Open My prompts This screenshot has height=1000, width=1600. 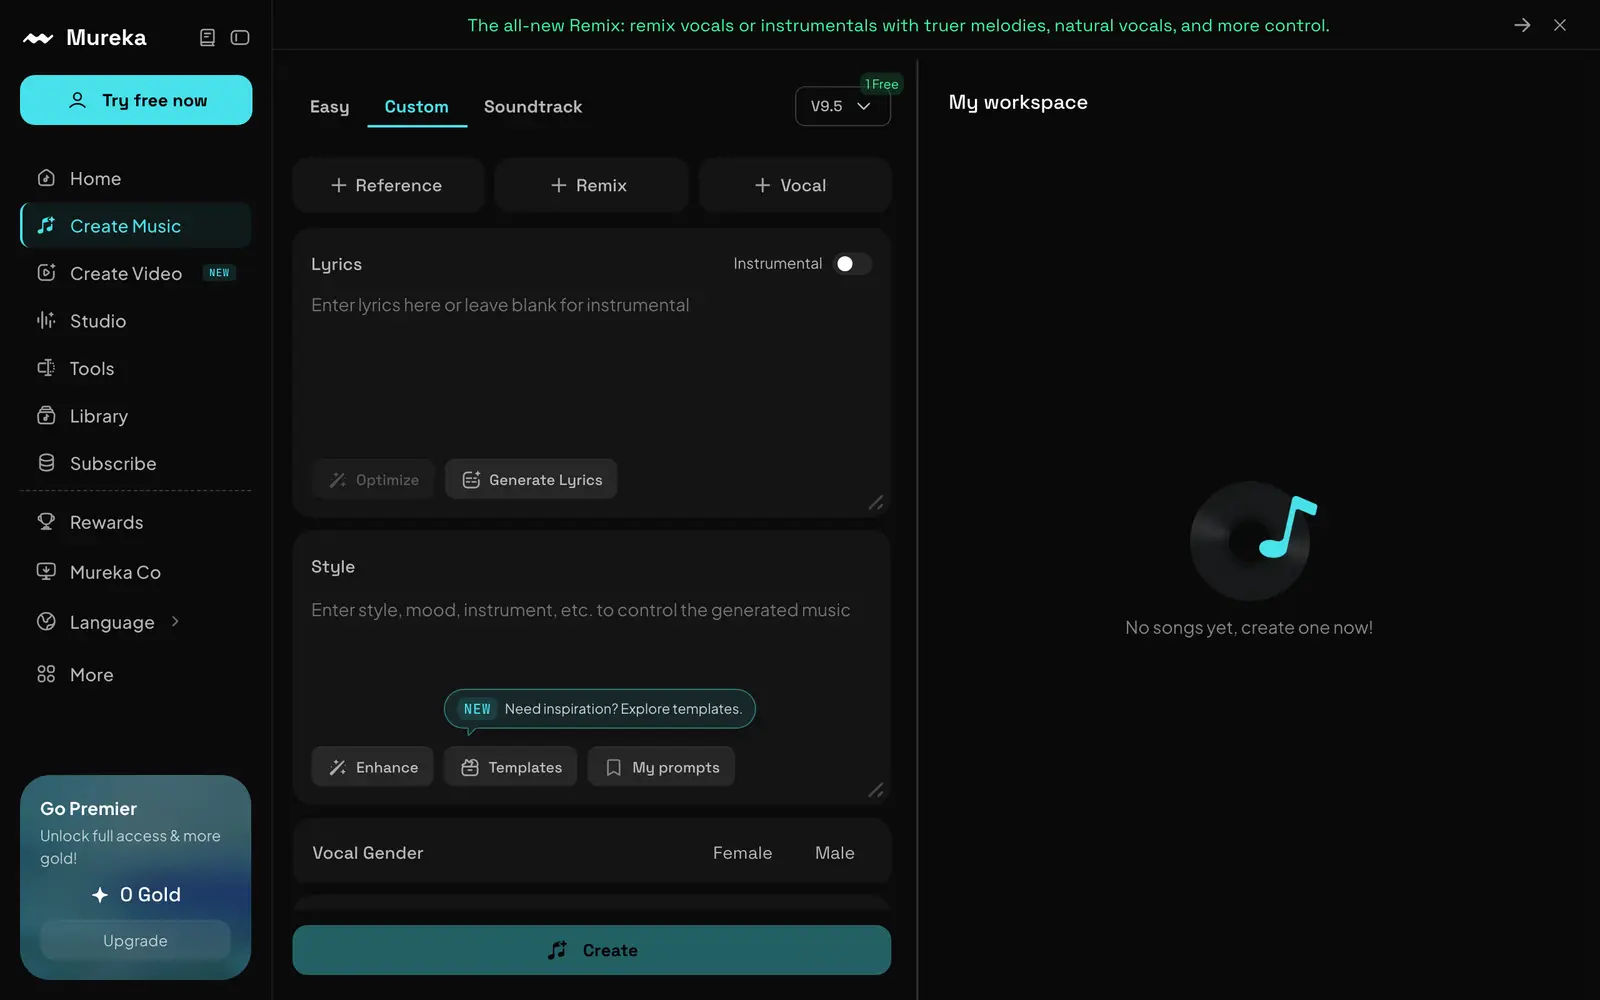pos(661,767)
